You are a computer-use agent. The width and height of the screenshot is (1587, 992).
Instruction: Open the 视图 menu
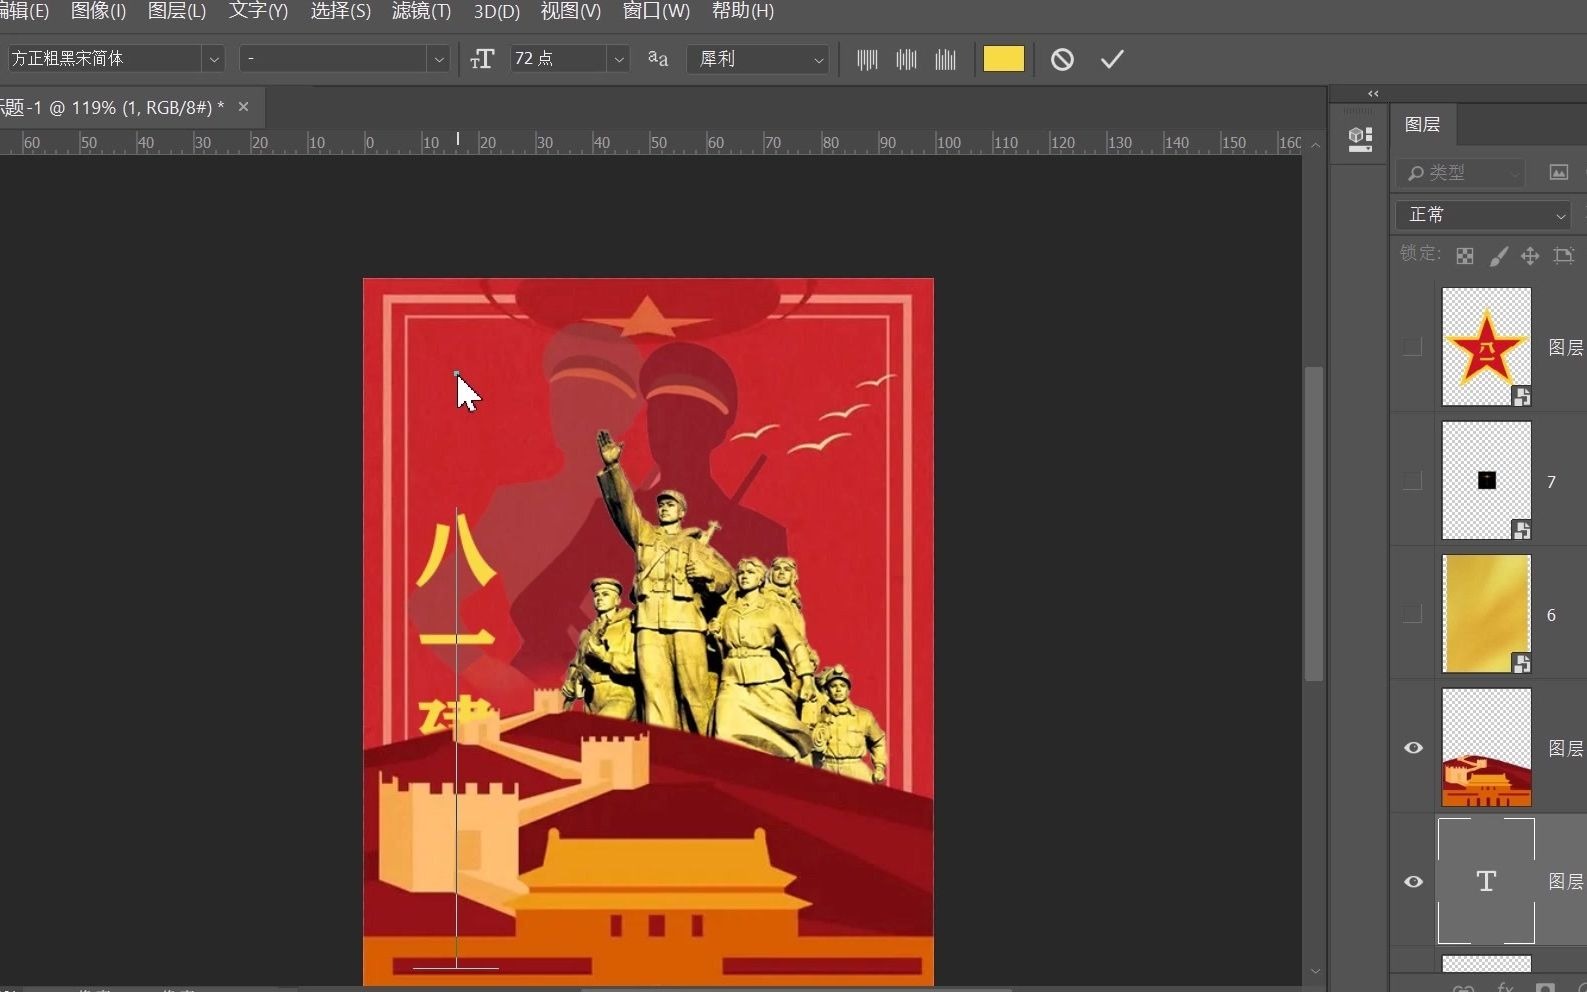coord(570,11)
